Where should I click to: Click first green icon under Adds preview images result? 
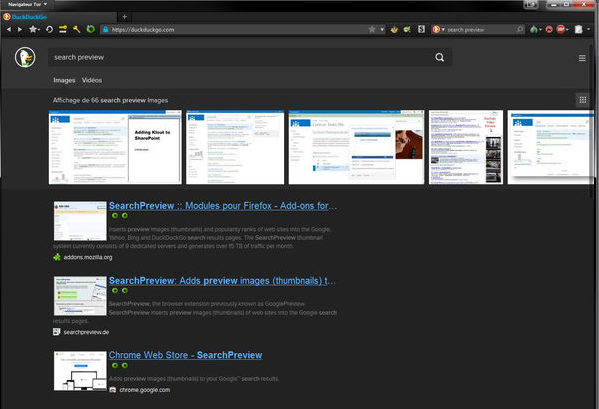[115, 291]
